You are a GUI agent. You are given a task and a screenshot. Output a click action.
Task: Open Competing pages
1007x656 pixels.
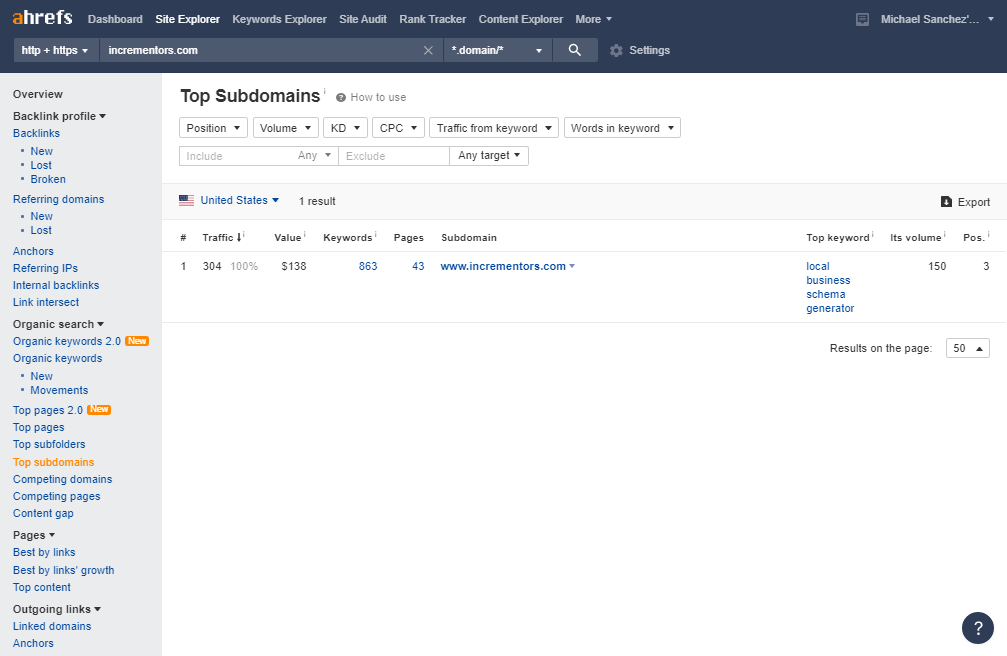57,497
